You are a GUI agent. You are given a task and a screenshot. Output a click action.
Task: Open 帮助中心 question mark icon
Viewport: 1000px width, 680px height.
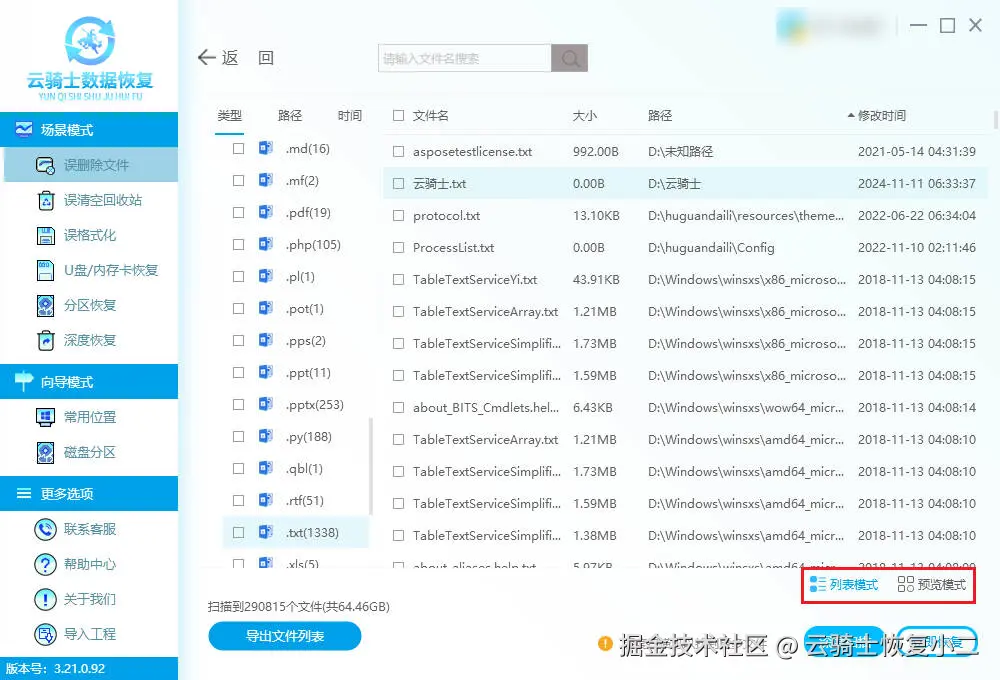coord(45,564)
